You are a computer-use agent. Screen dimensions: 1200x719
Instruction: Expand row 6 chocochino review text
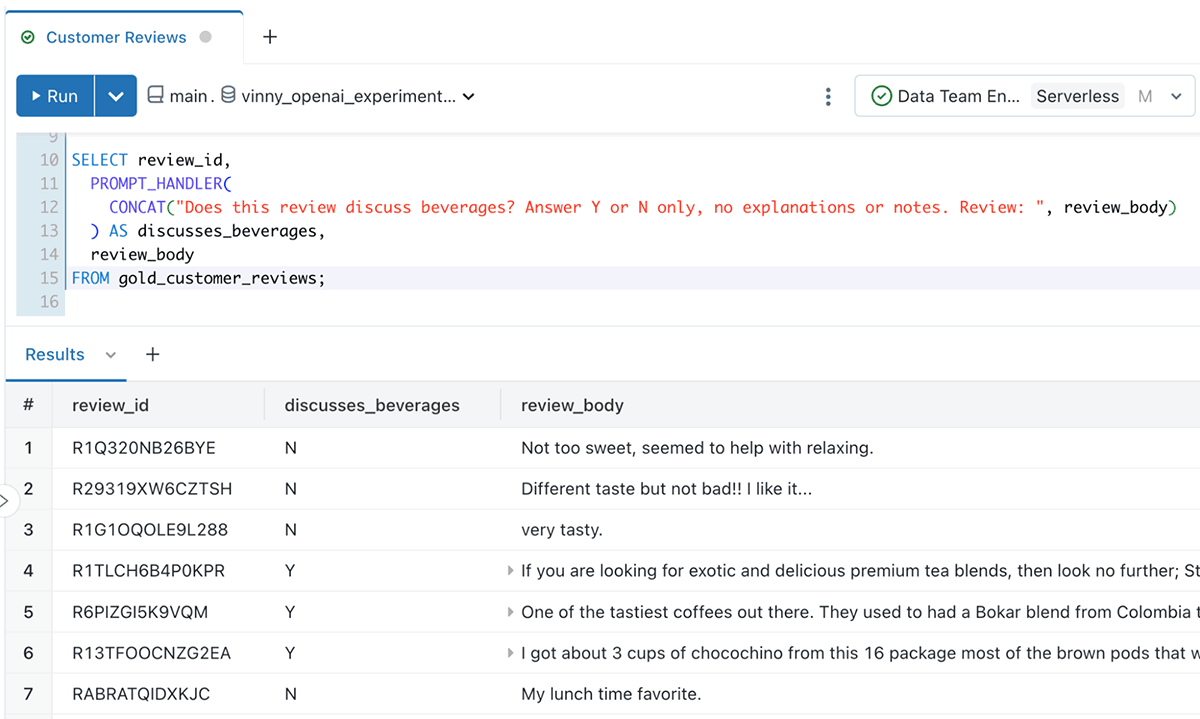[x=510, y=653]
